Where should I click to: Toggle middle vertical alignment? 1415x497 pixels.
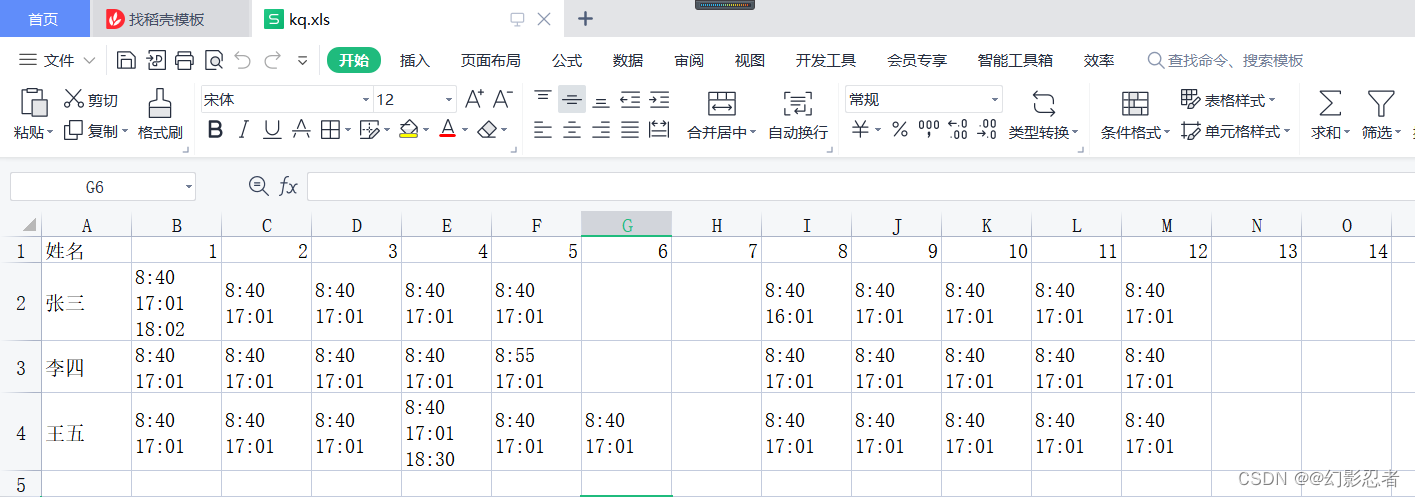(572, 99)
